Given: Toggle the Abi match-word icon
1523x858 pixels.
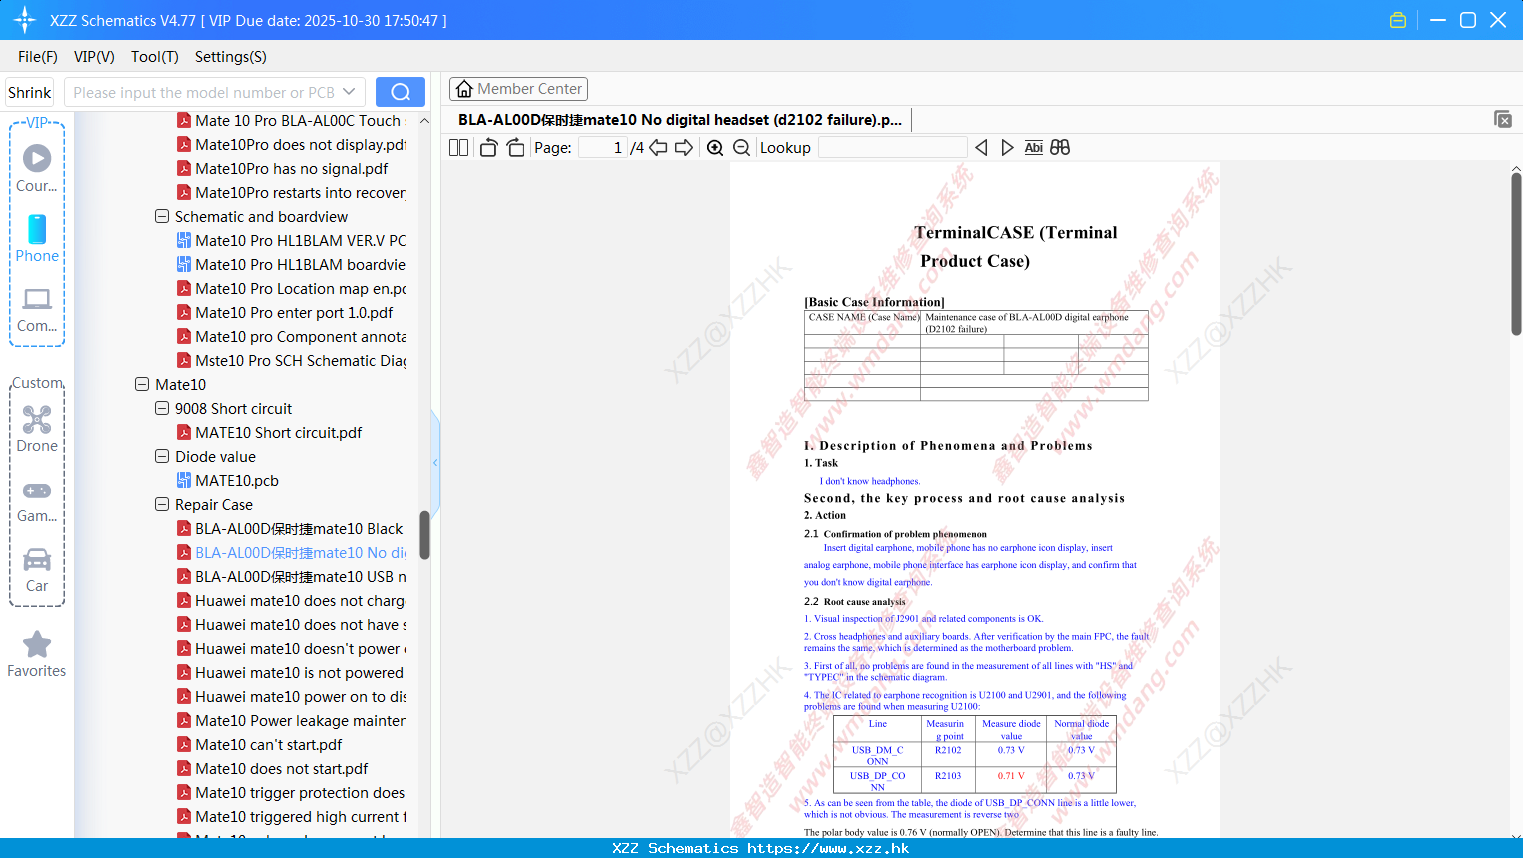Looking at the screenshot, I should [x=1034, y=147].
